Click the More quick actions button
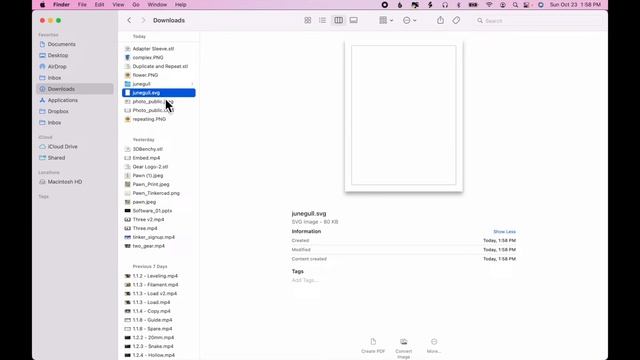The width and height of the screenshot is (640, 360). point(434,346)
